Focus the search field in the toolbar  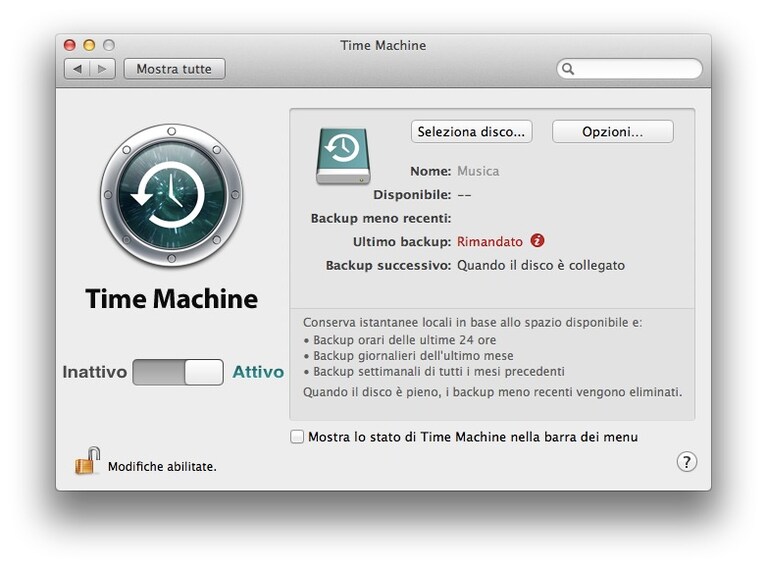click(x=630, y=68)
